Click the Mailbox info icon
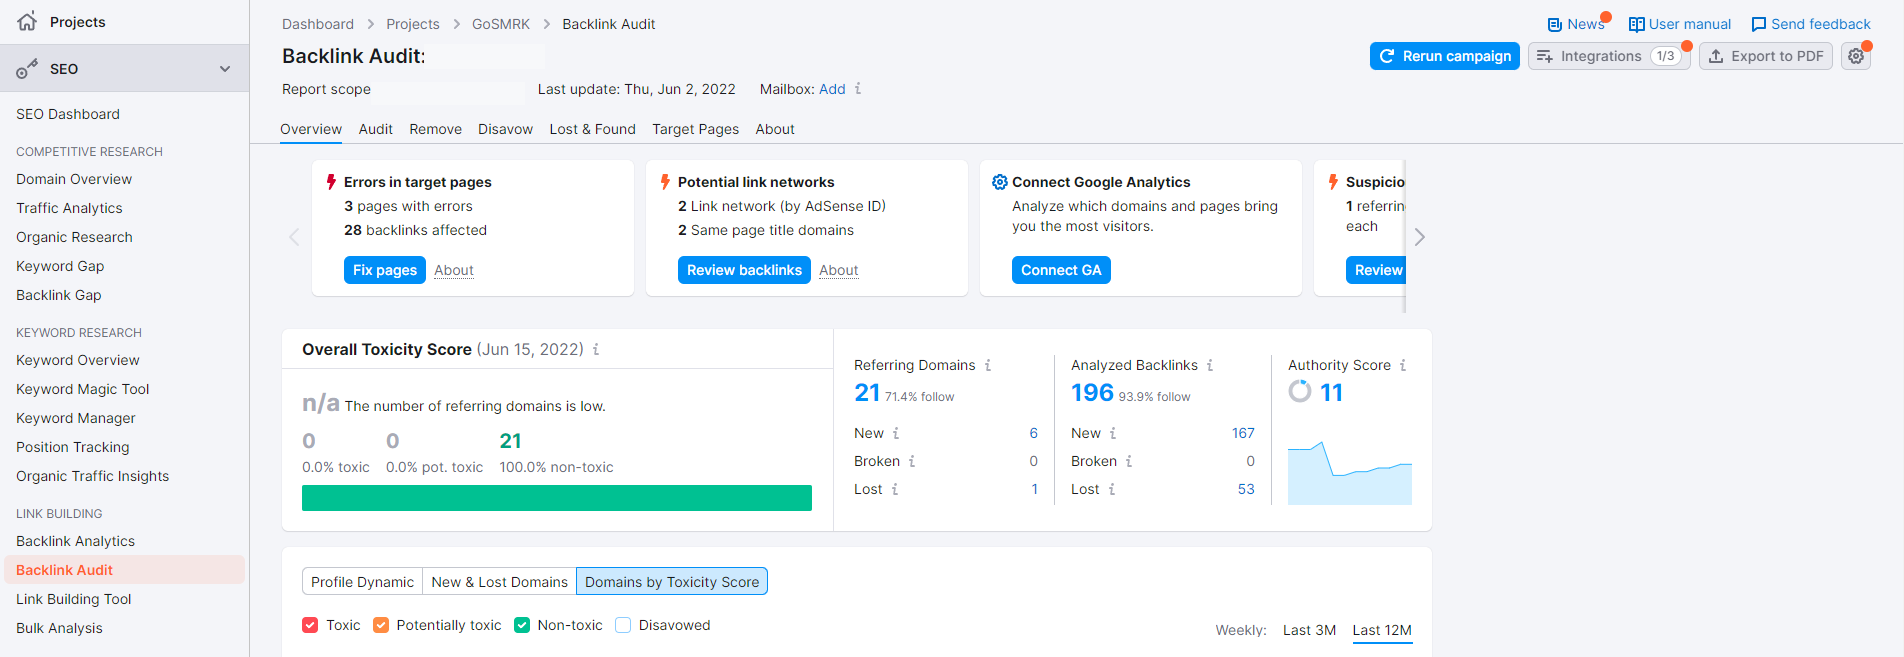Image resolution: width=1904 pixels, height=657 pixels. click(x=858, y=89)
